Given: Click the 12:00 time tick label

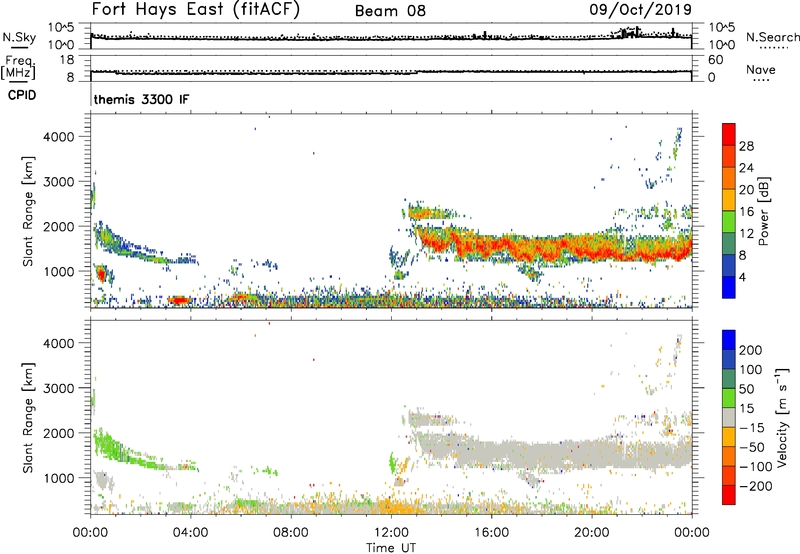Looking at the screenshot, I should pos(391,533).
